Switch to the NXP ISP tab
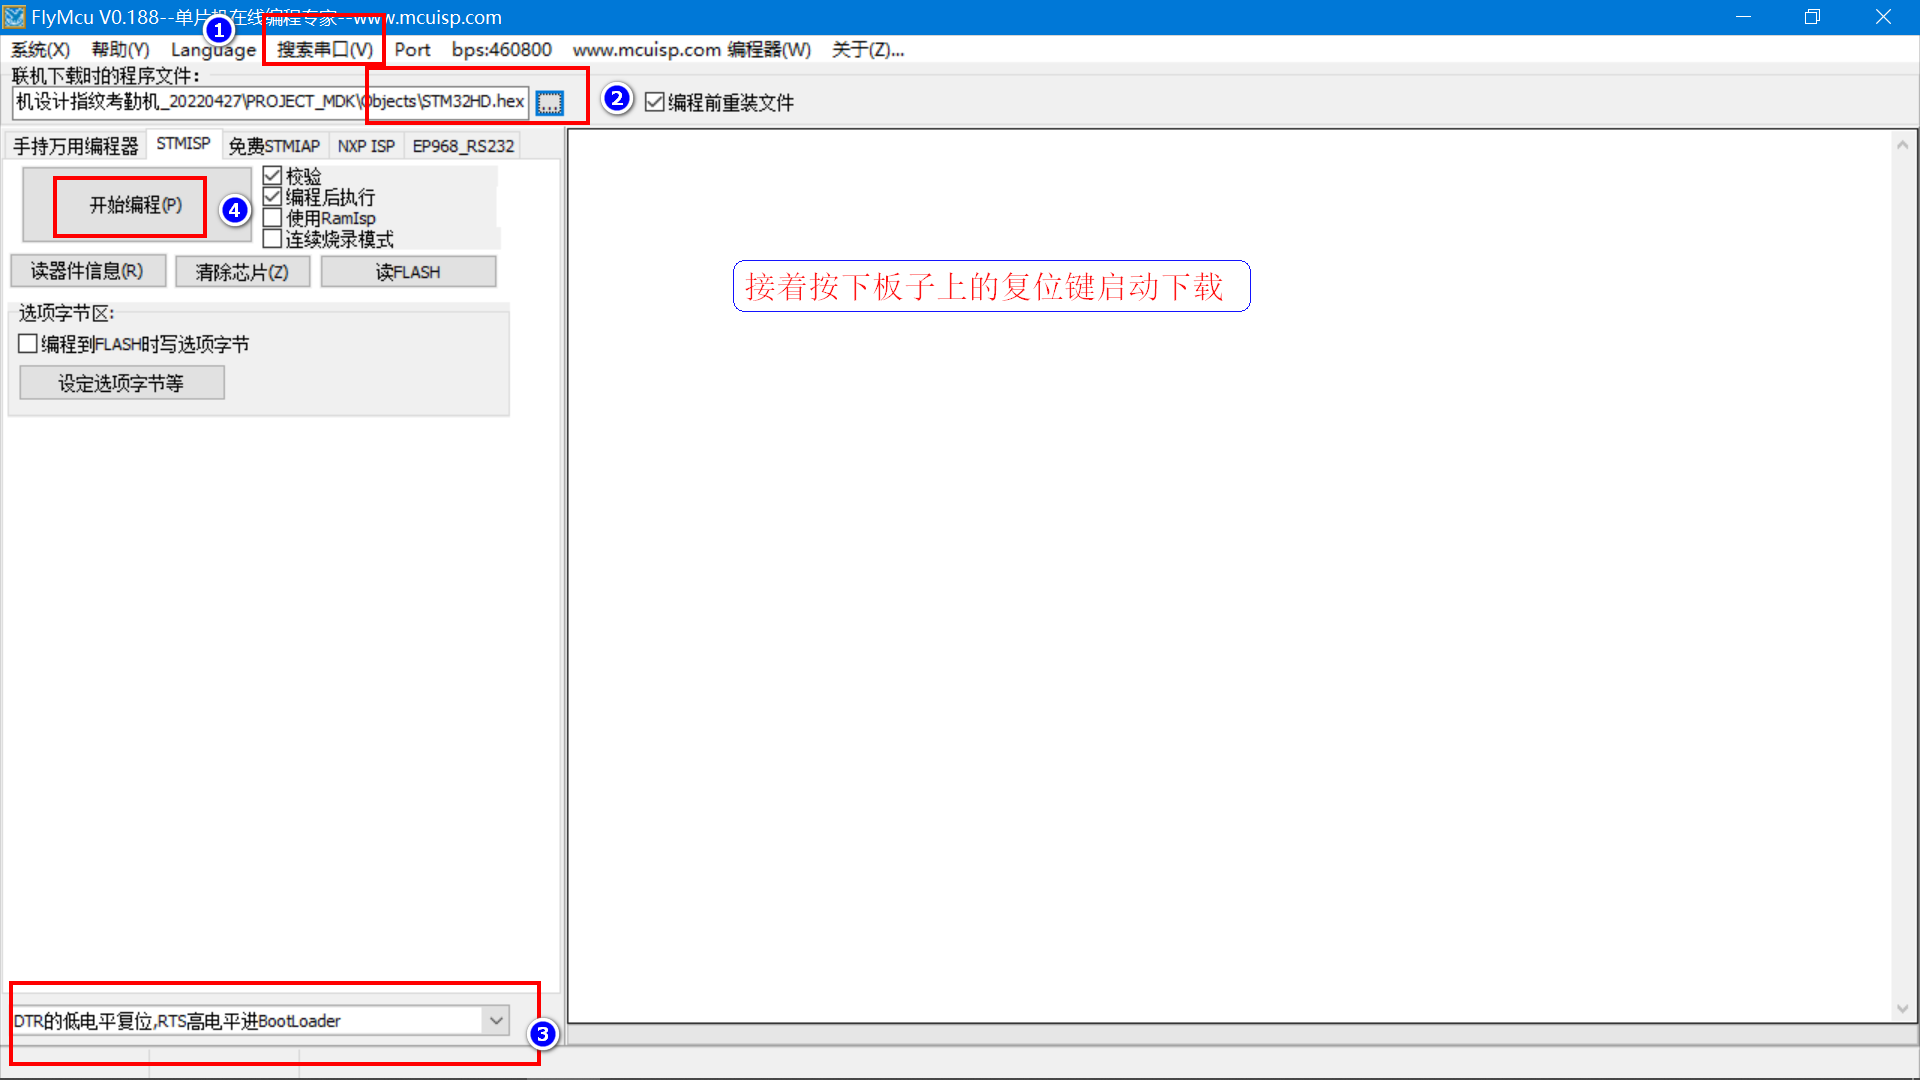 click(x=366, y=145)
